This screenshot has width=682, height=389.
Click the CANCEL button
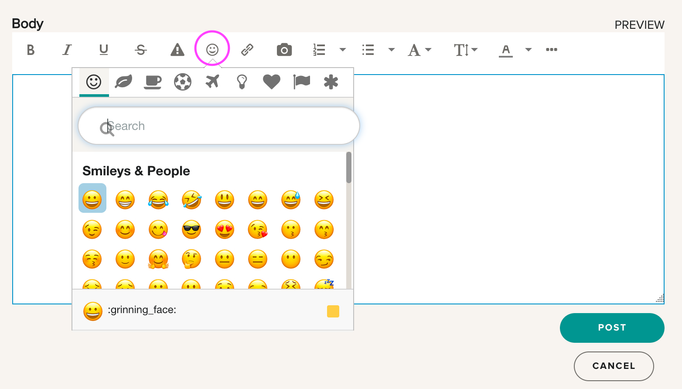(614, 366)
